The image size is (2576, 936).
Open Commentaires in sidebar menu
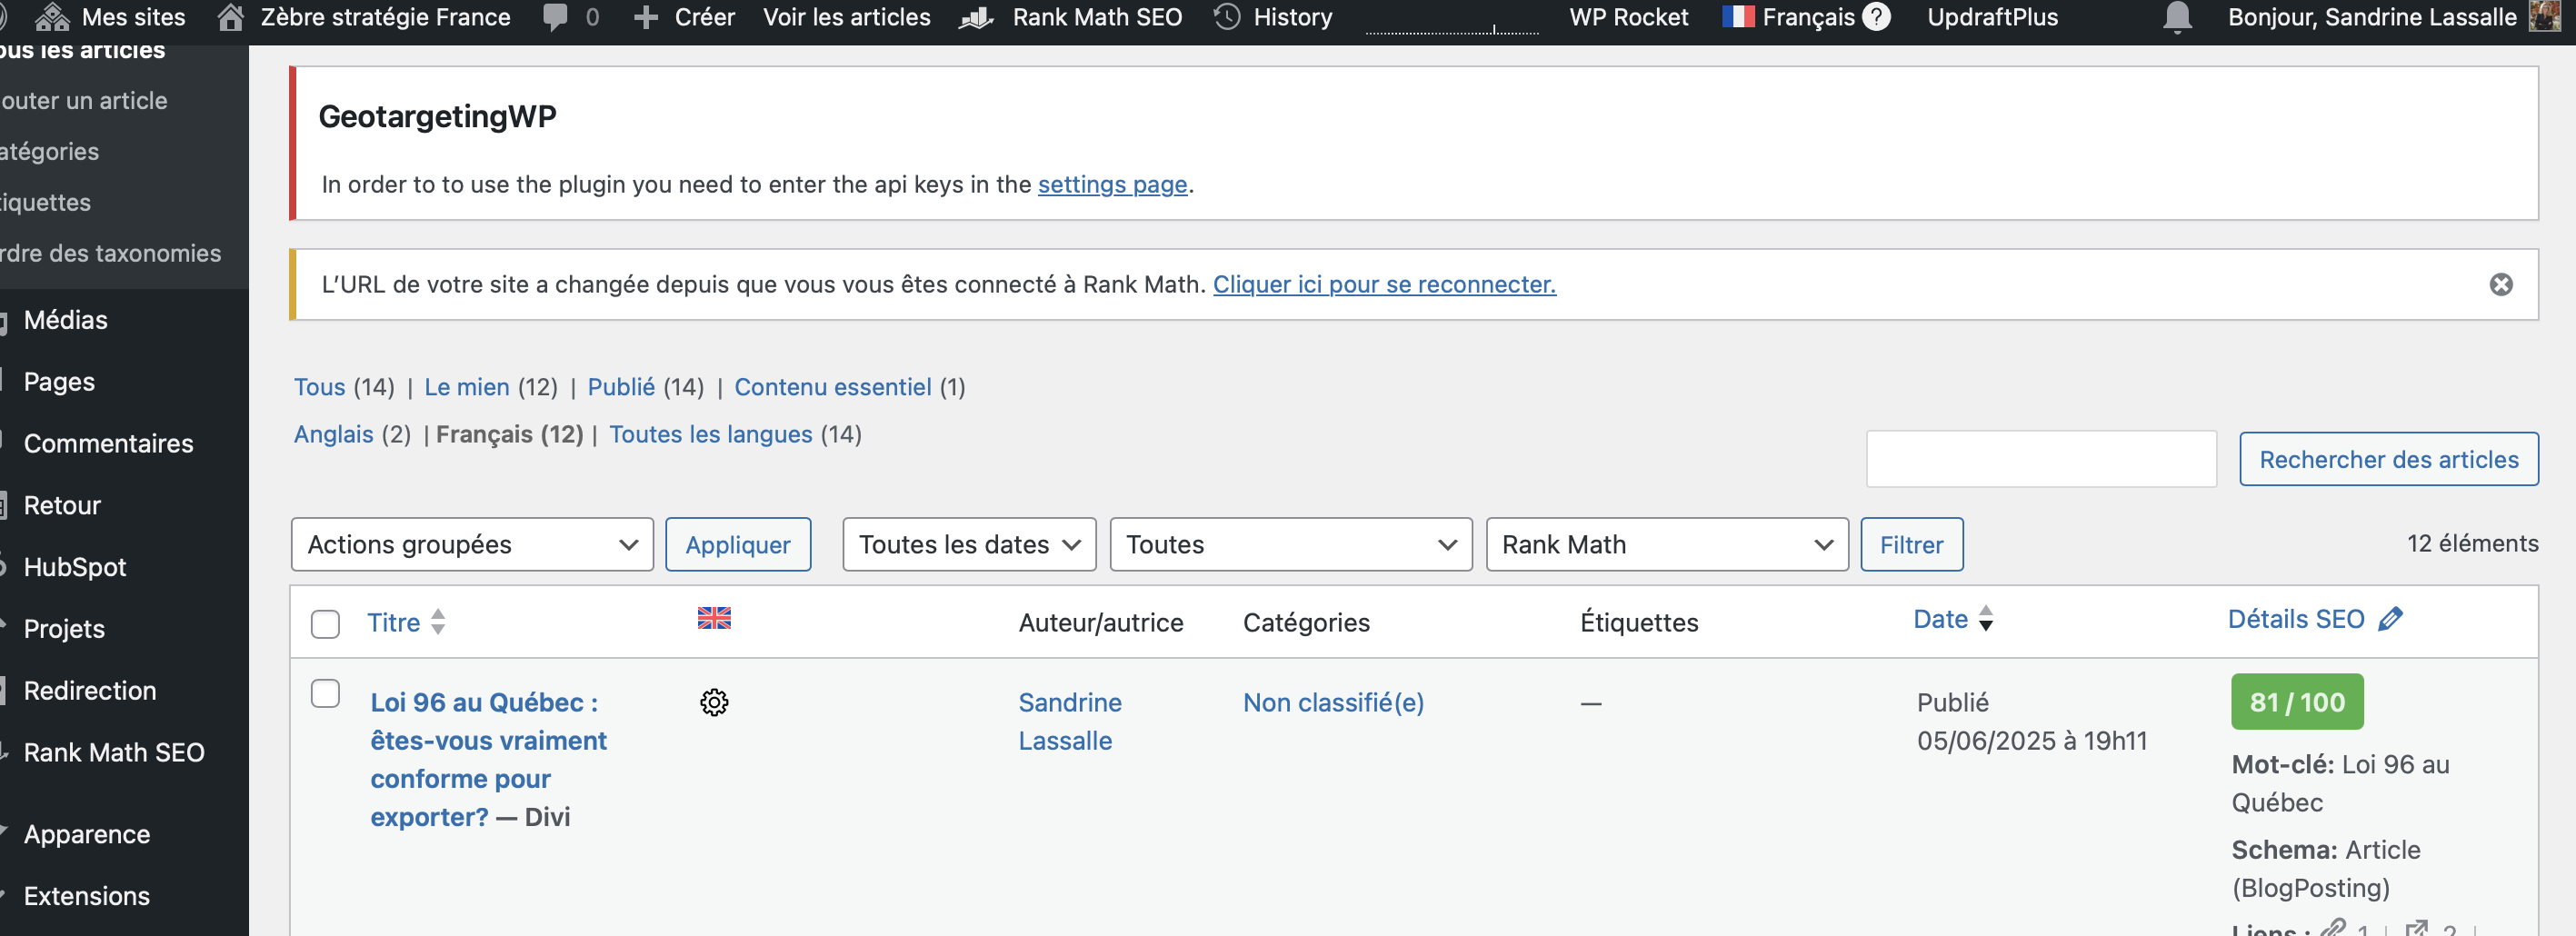pos(108,444)
